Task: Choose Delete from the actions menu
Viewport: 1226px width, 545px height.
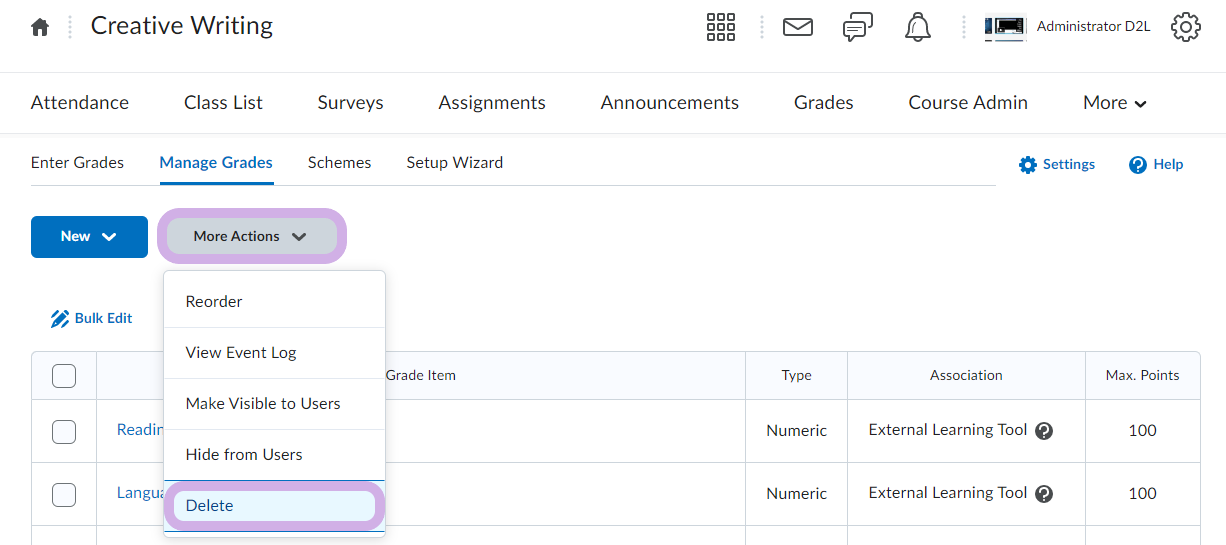Action: pos(274,506)
